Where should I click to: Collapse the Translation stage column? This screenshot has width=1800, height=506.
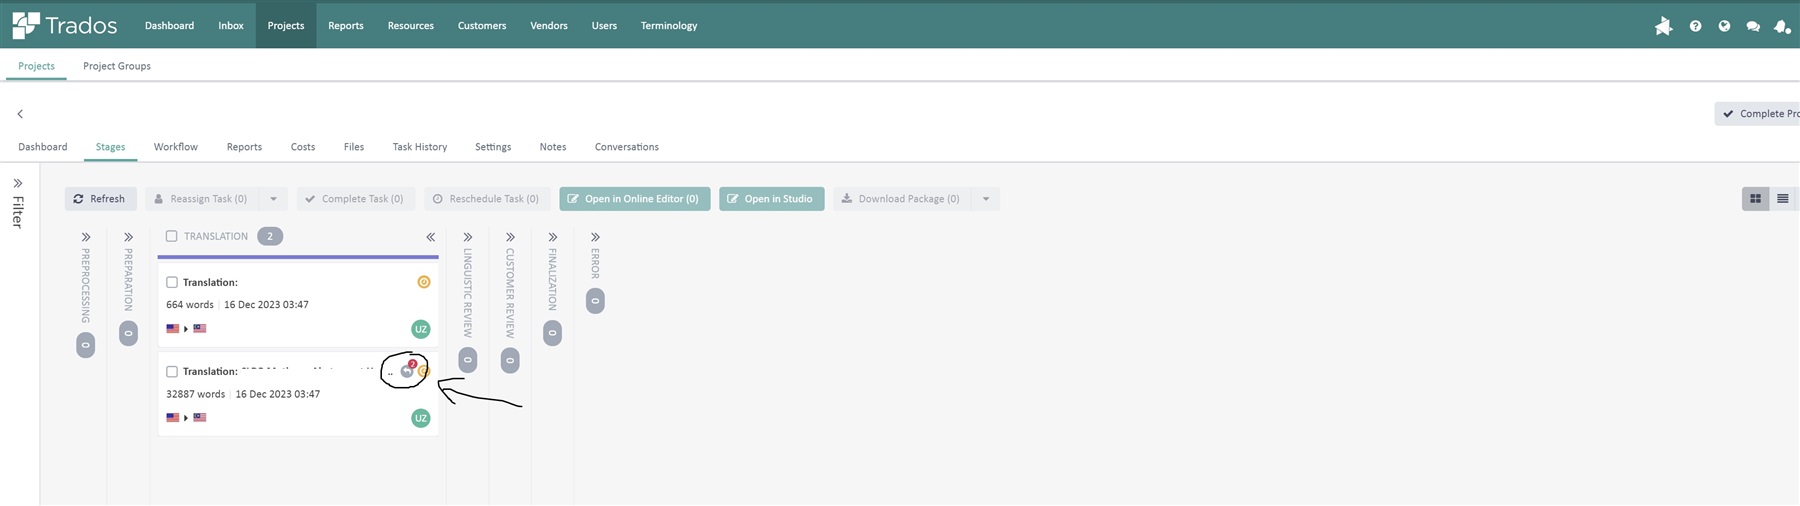(430, 237)
